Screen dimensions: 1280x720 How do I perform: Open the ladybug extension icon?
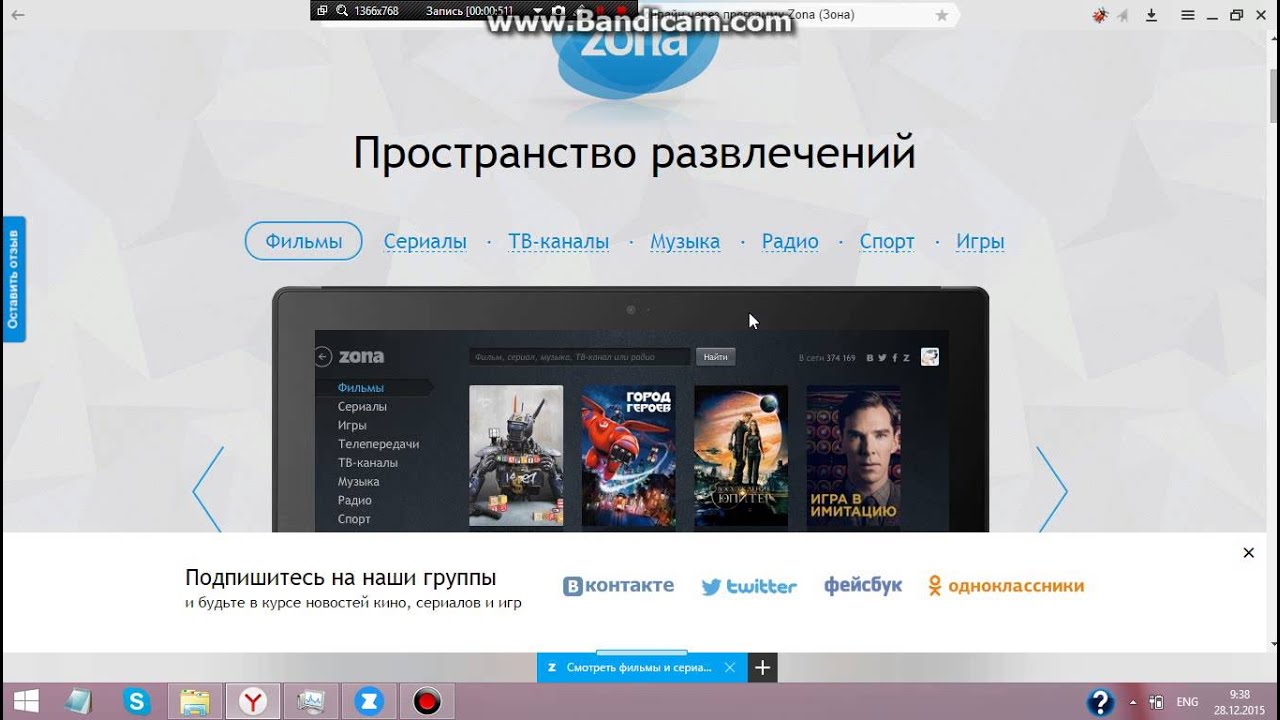(1100, 15)
